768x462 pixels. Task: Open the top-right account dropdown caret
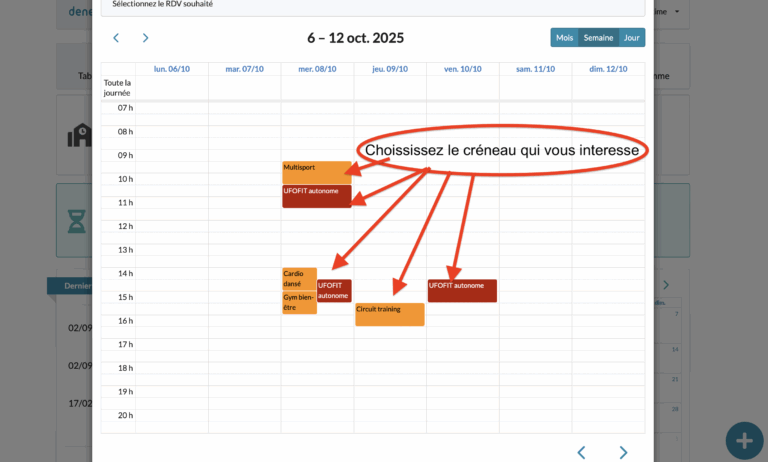point(677,12)
